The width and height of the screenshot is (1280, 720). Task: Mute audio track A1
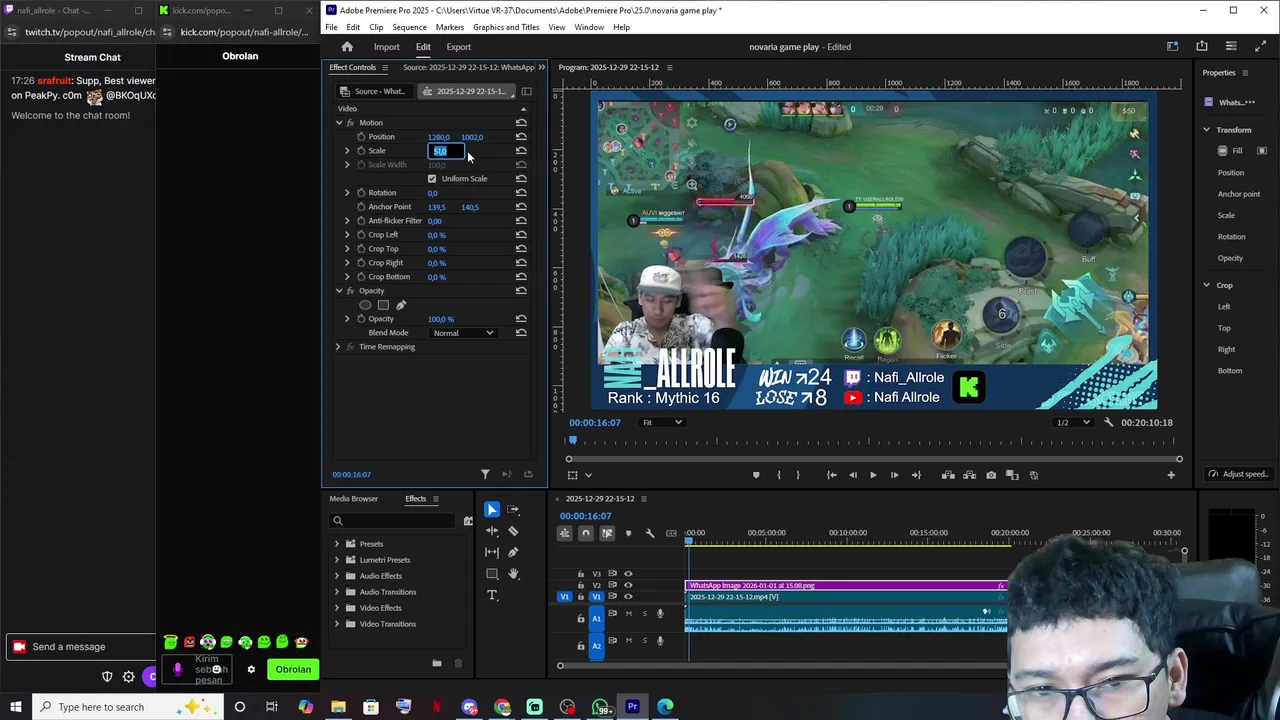tap(628, 613)
